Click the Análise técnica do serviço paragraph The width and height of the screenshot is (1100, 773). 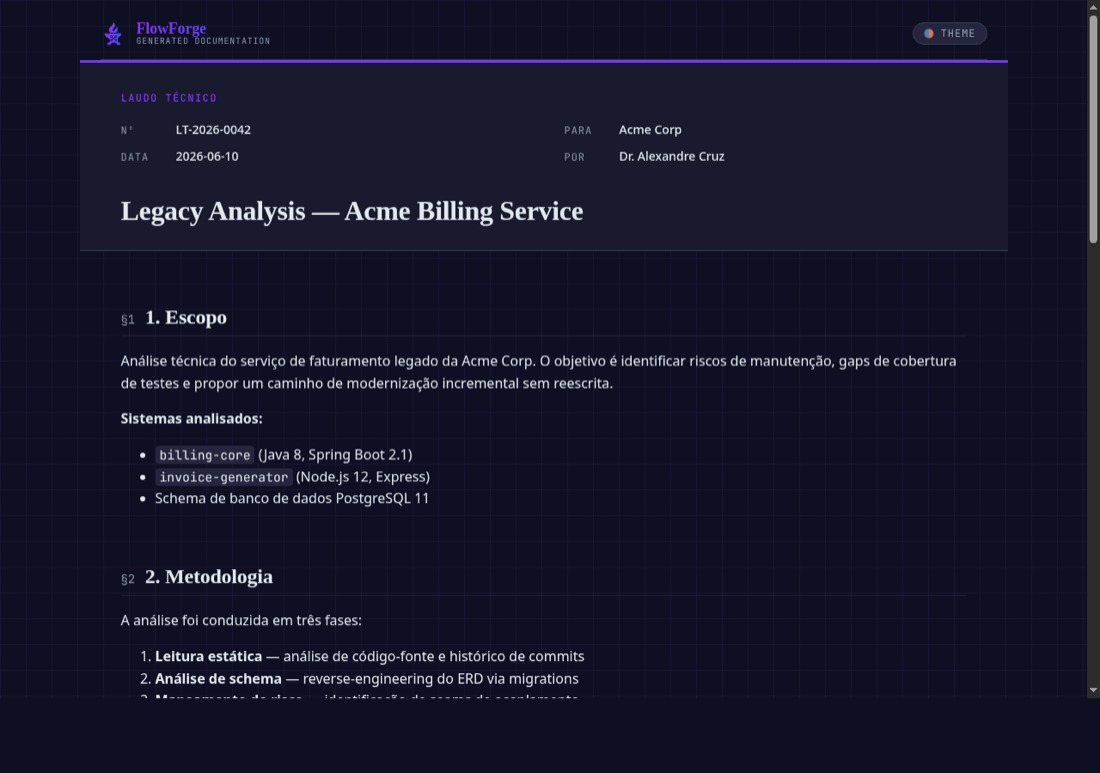pos(539,372)
